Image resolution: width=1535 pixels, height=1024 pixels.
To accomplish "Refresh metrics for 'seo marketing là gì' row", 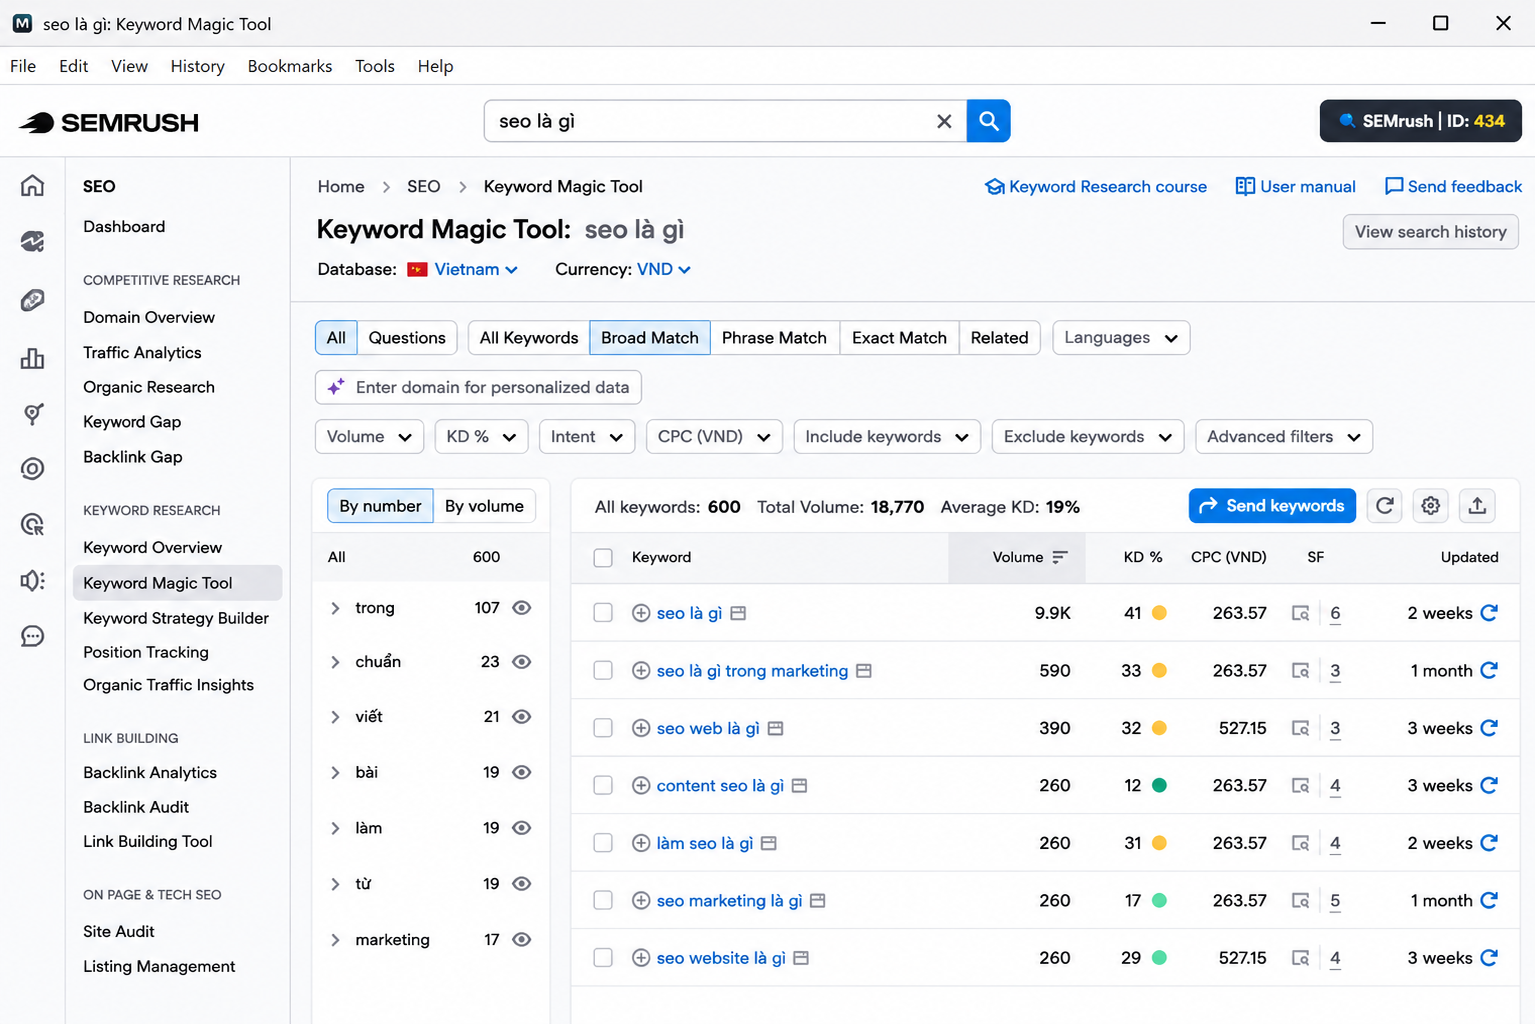I will [1489, 901].
